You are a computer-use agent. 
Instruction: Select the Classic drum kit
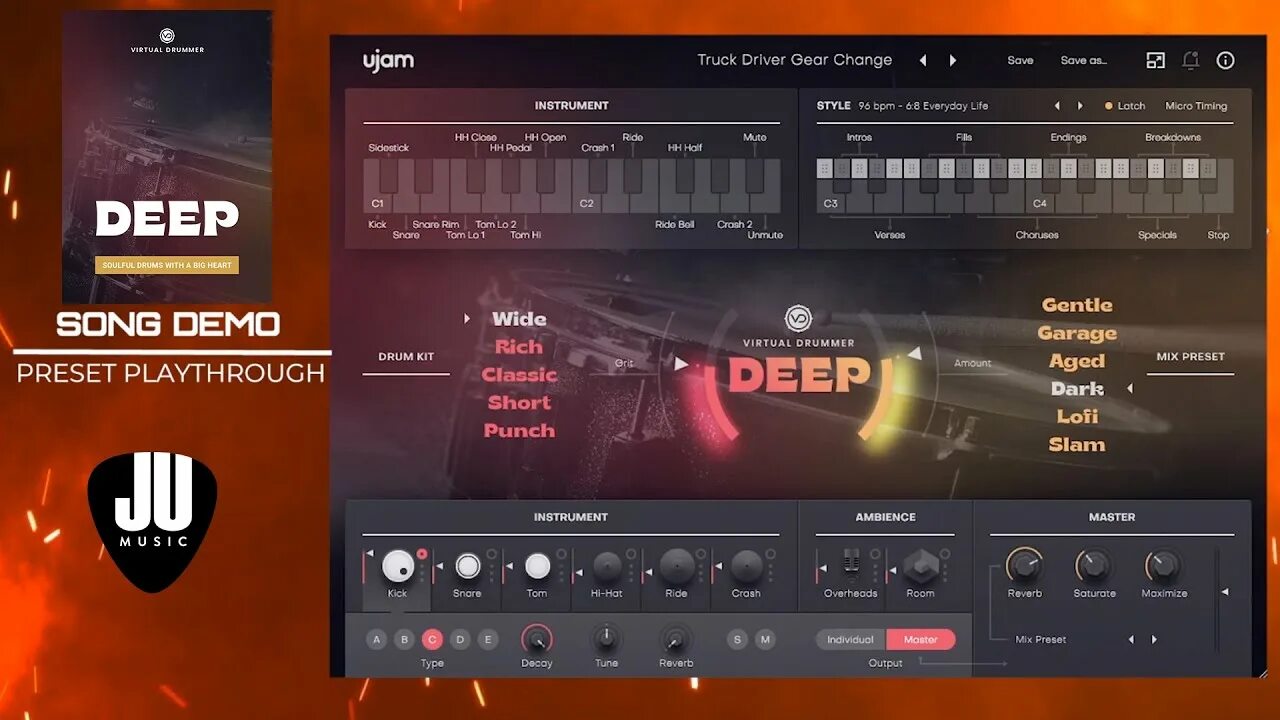tap(519, 375)
